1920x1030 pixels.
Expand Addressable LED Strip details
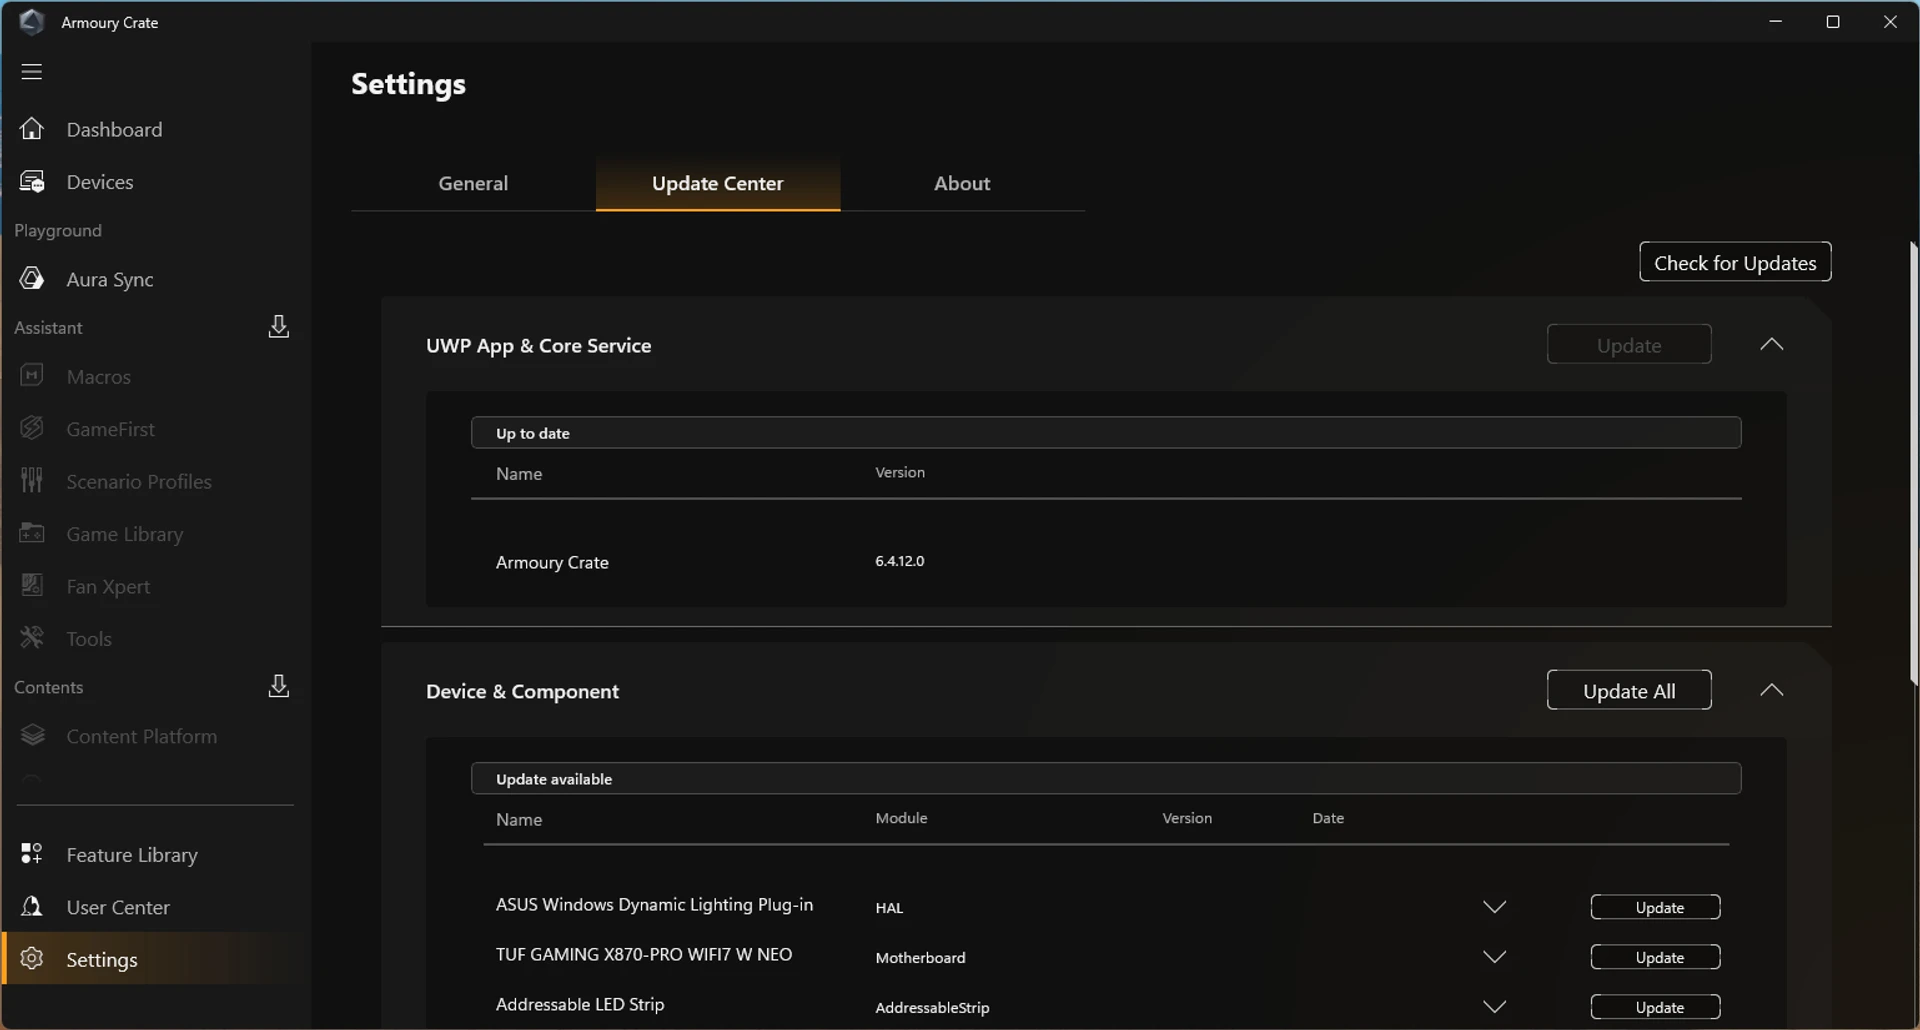[x=1494, y=1007]
